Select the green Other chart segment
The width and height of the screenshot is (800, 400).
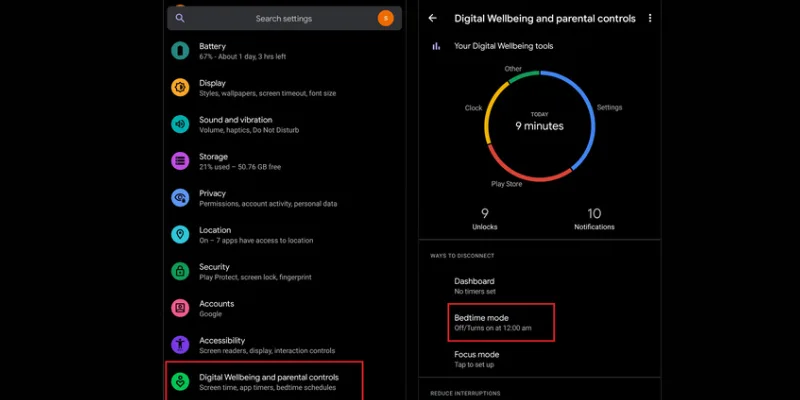(523, 75)
